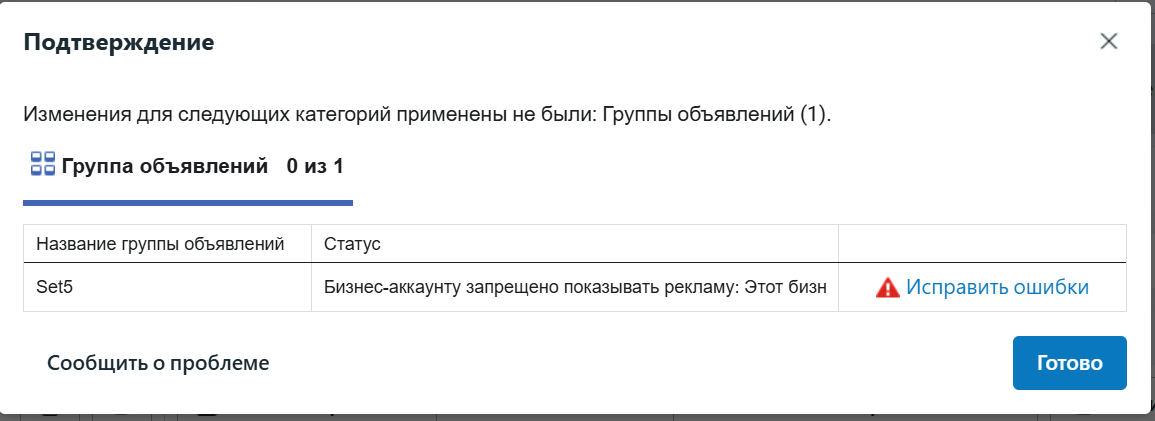Open the Исправить ошибки link
1155x421 pixels.
(x=997, y=287)
